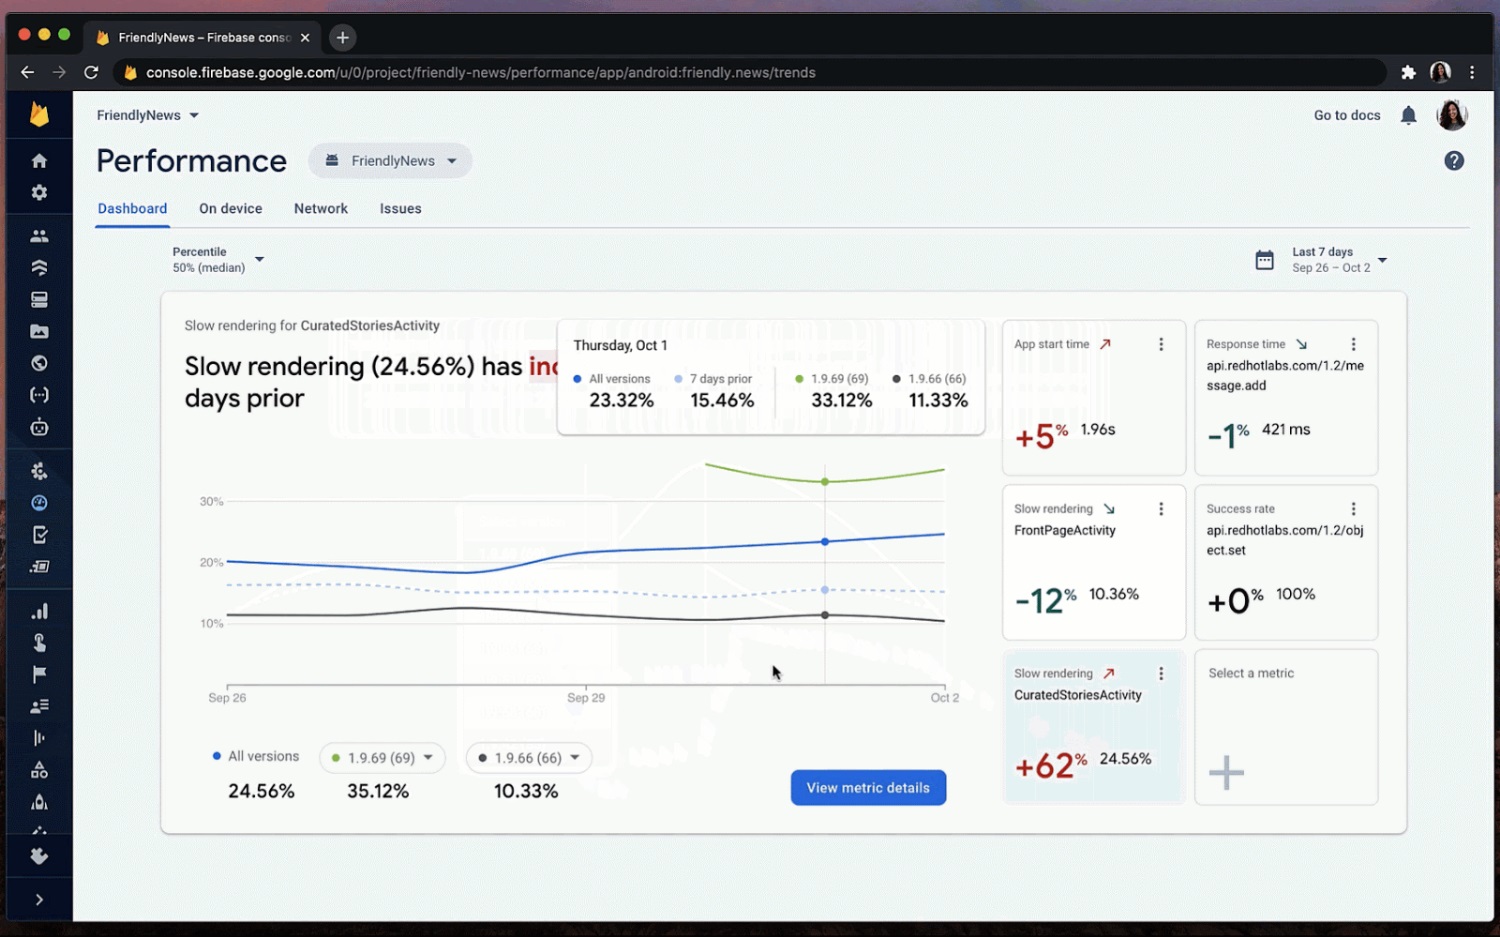Open Hosting globe icon in sidebar
The height and width of the screenshot is (937, 1500).
click(39, 363)
